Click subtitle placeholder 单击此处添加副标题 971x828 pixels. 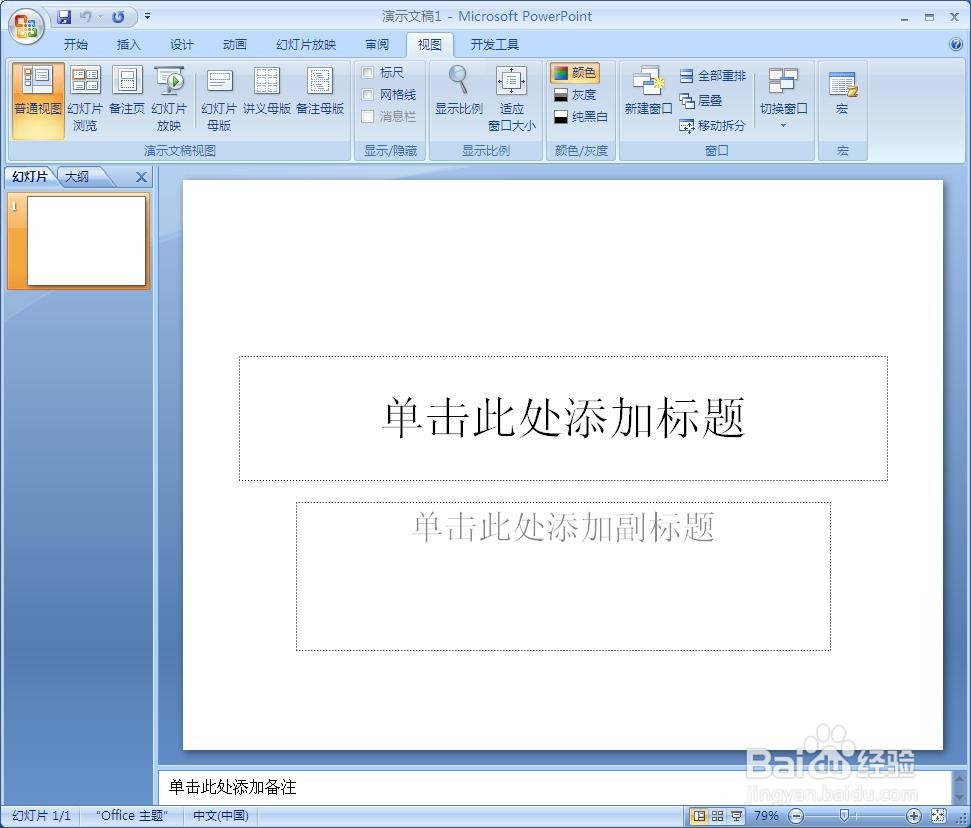point(563,576)
